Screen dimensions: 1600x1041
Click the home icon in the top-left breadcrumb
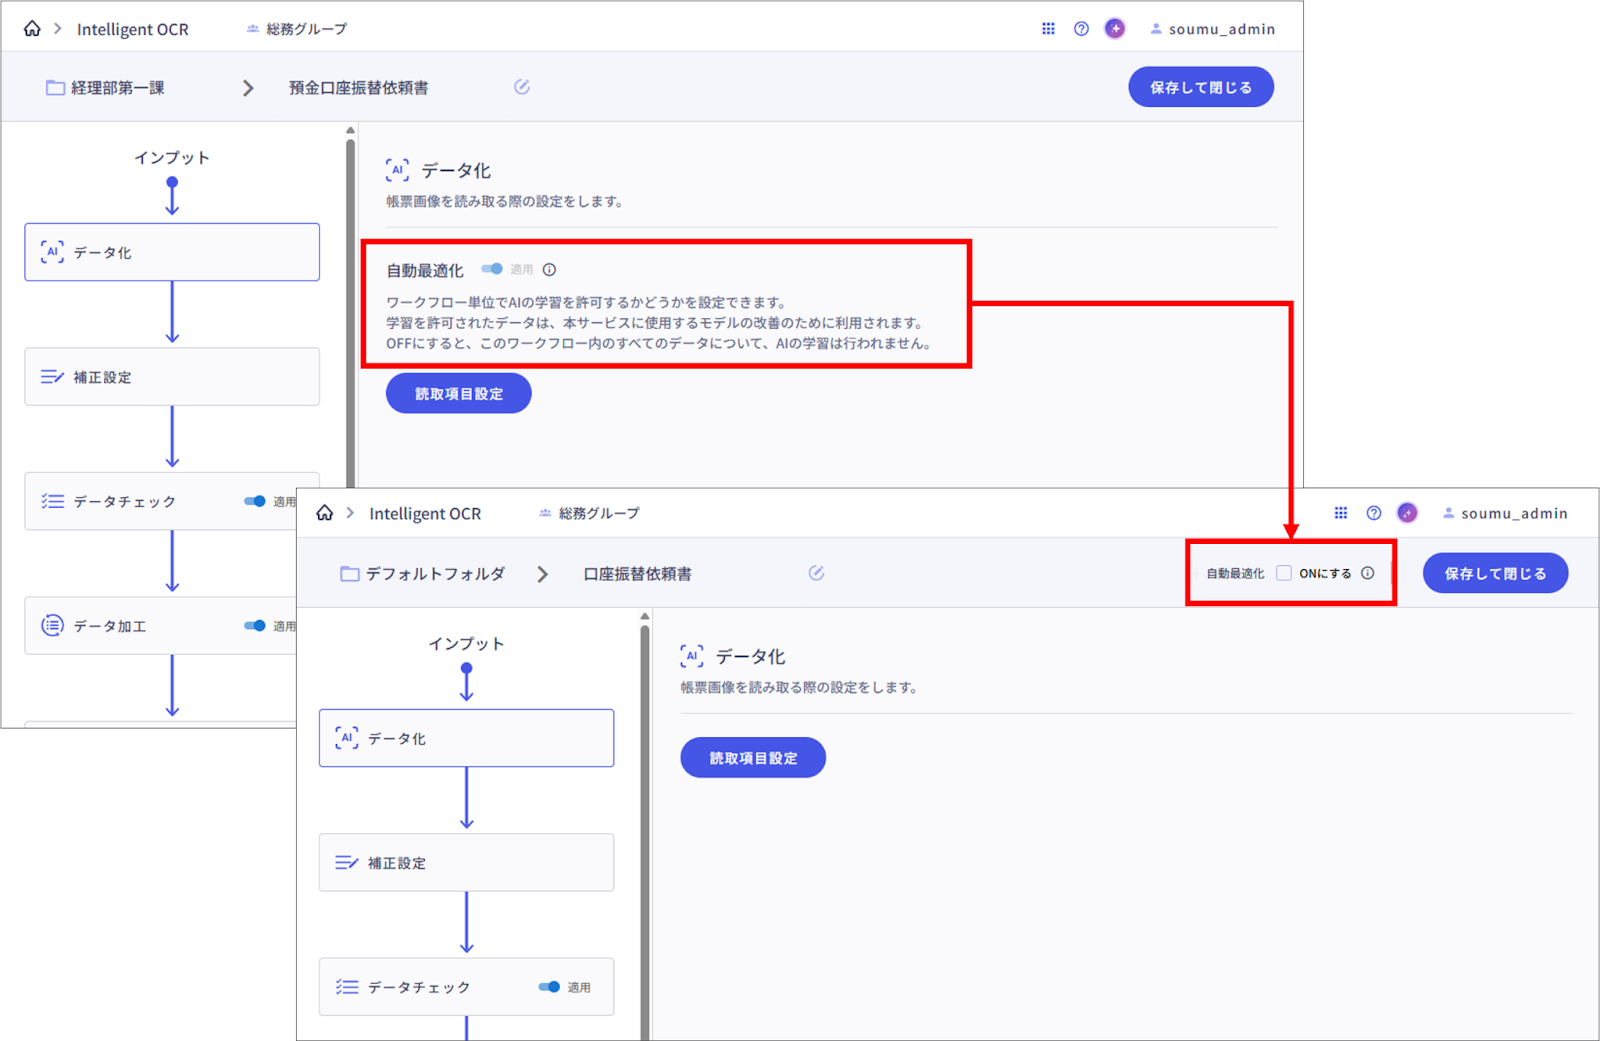click(x=32, y=29)
